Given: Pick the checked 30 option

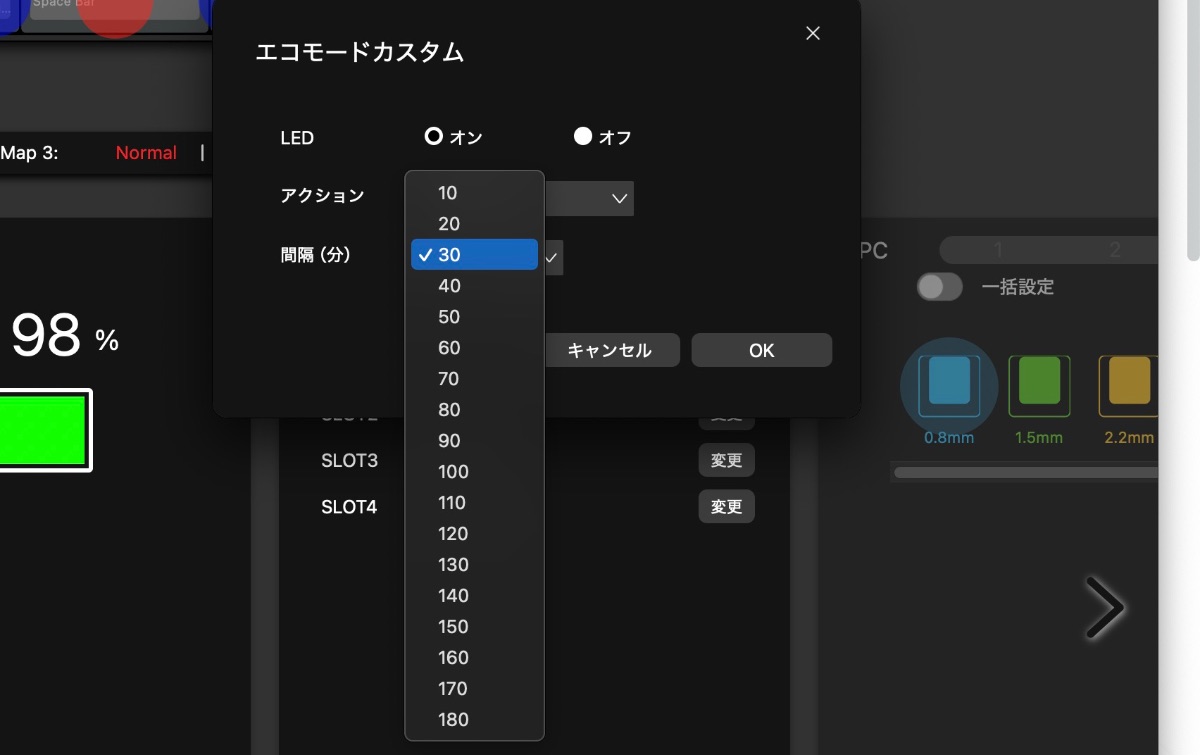Looking at the screenshot, I should pos(474,255).
